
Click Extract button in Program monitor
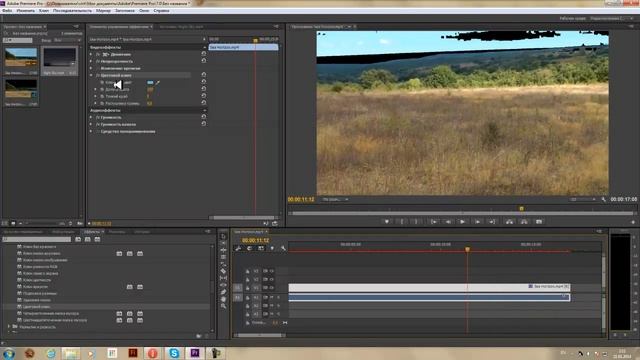click(524, 222)
